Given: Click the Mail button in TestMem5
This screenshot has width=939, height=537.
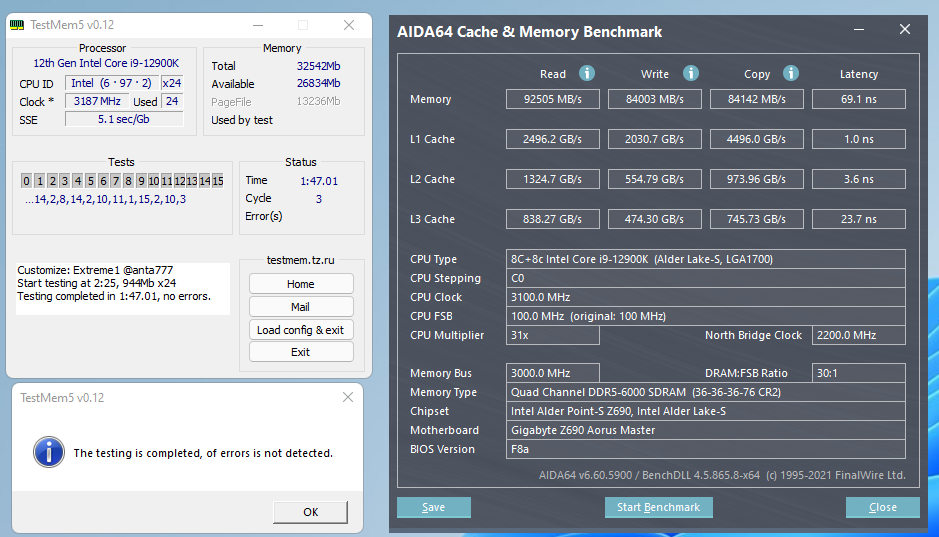Looking at the screenshot, I should click(301, 307).
